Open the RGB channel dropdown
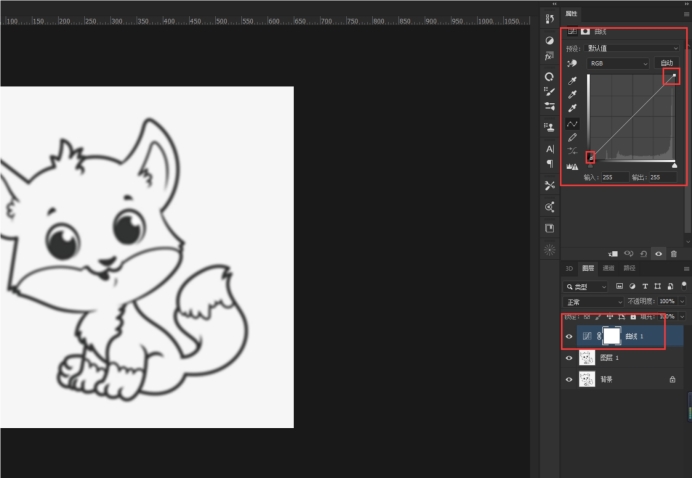The height and width of the screenshot is (478, 692). pyautogui.click(x=617, y=64)
